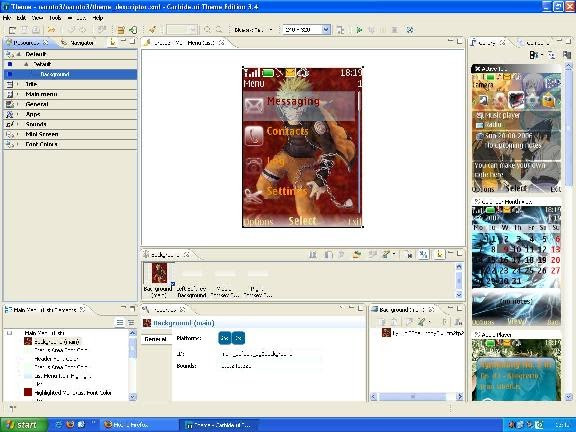576x432 pixels.
Task: Open the Edit menu
Action: pyautogui.click(x=21, y=18)
